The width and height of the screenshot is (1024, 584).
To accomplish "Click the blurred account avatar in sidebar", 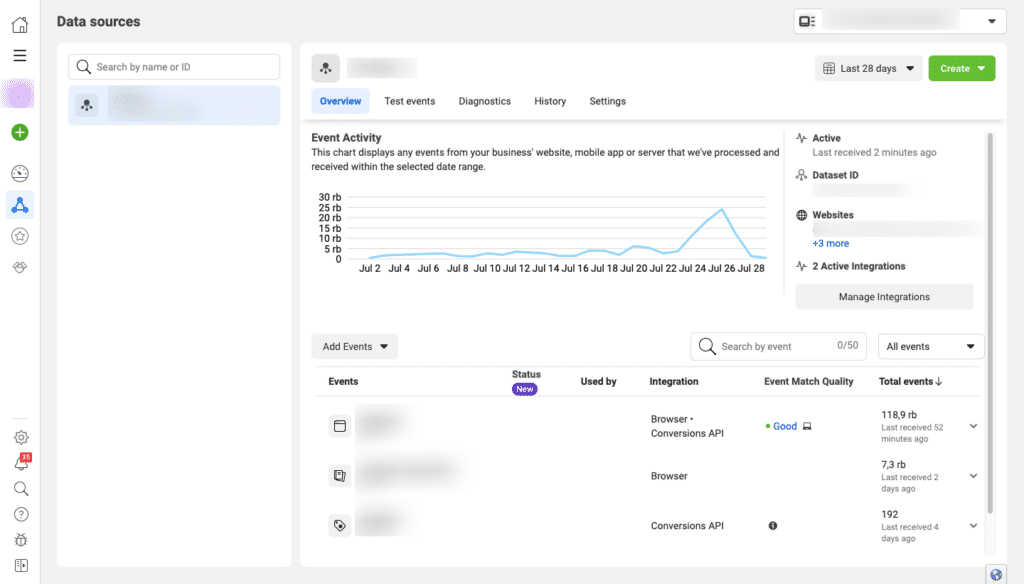I will [x=18, y=94].
